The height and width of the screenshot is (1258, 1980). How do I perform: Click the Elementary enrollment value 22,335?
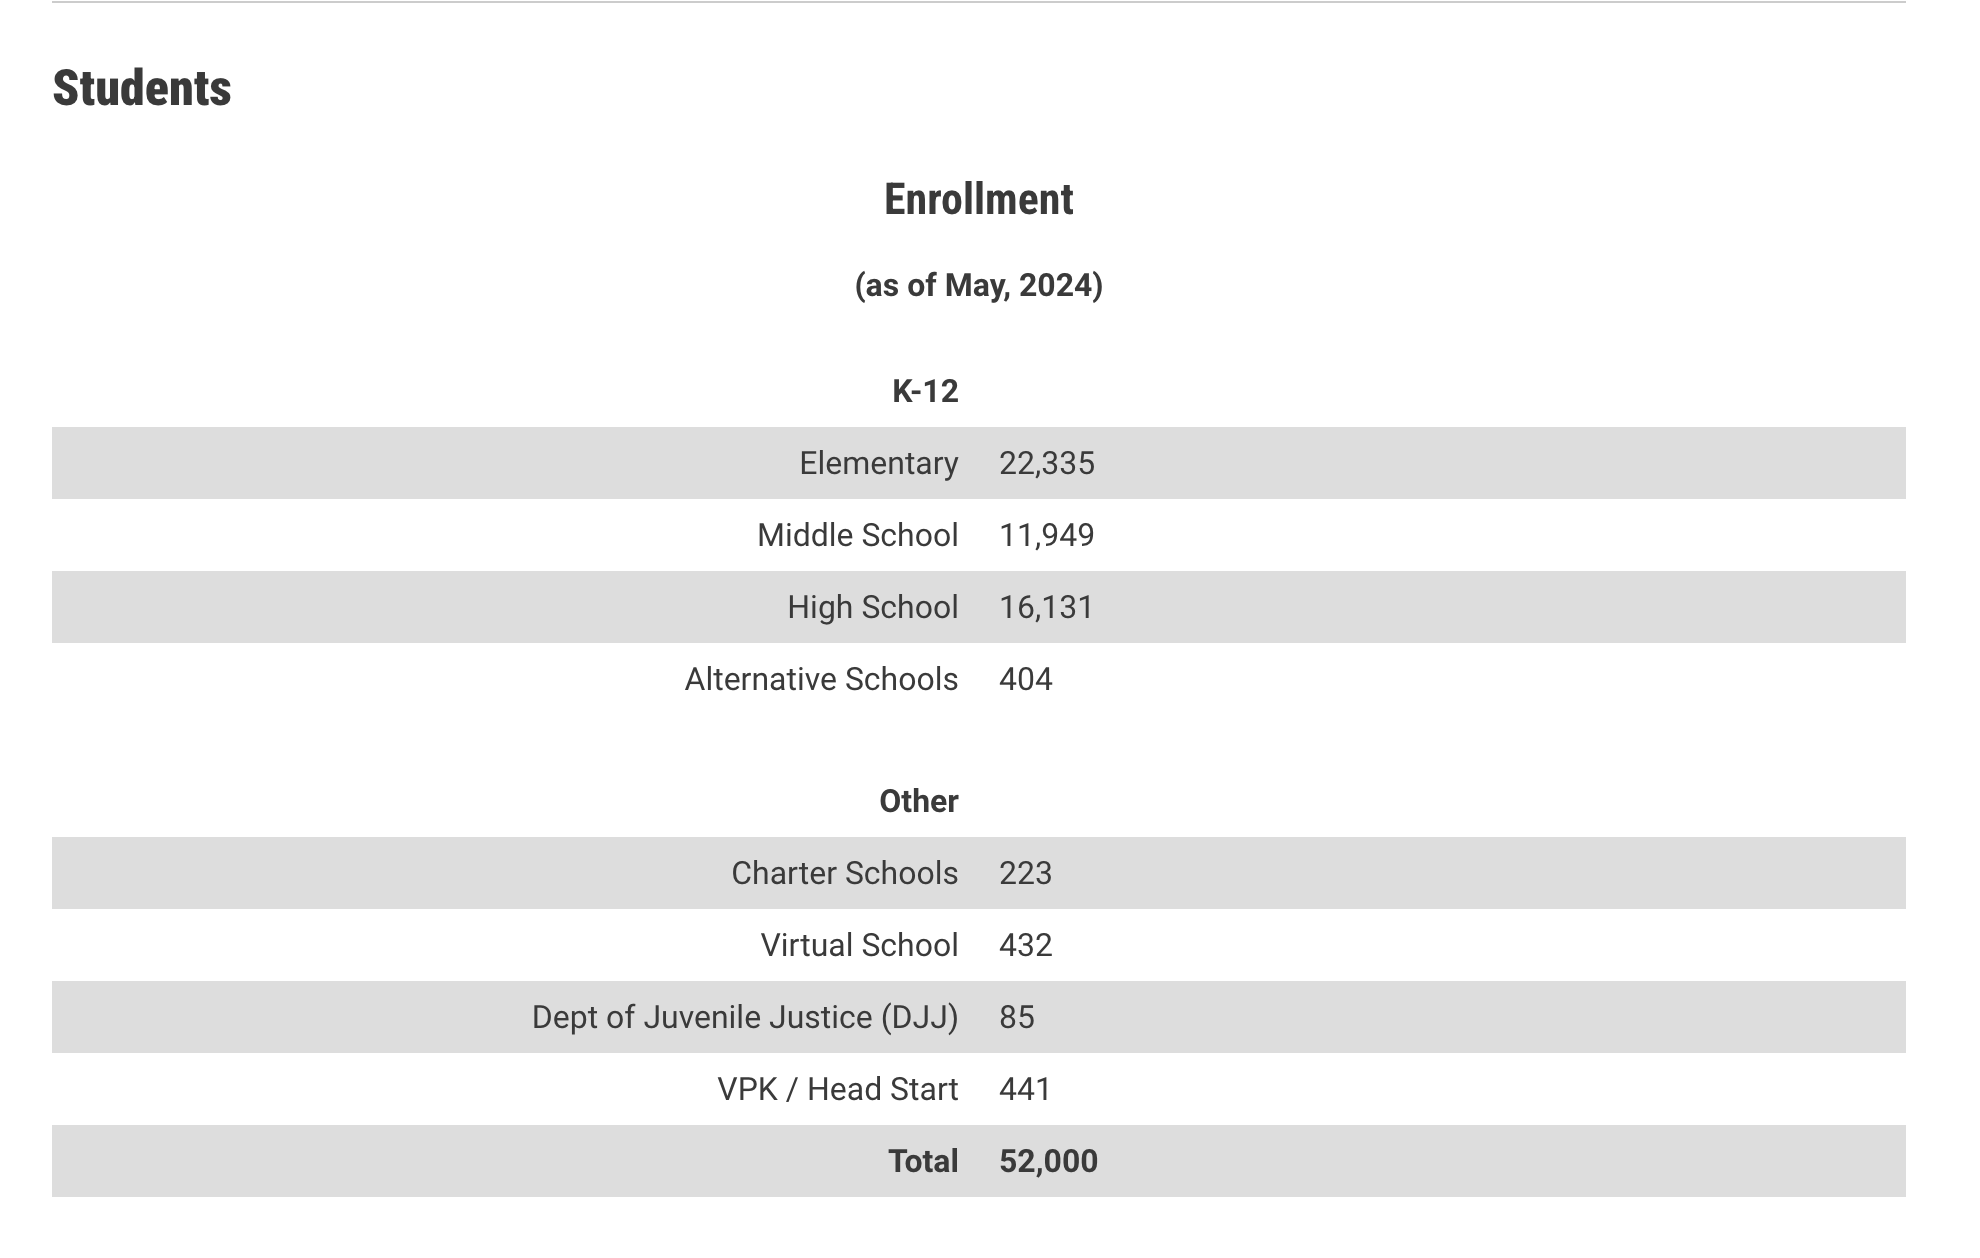click(1046, 463)
